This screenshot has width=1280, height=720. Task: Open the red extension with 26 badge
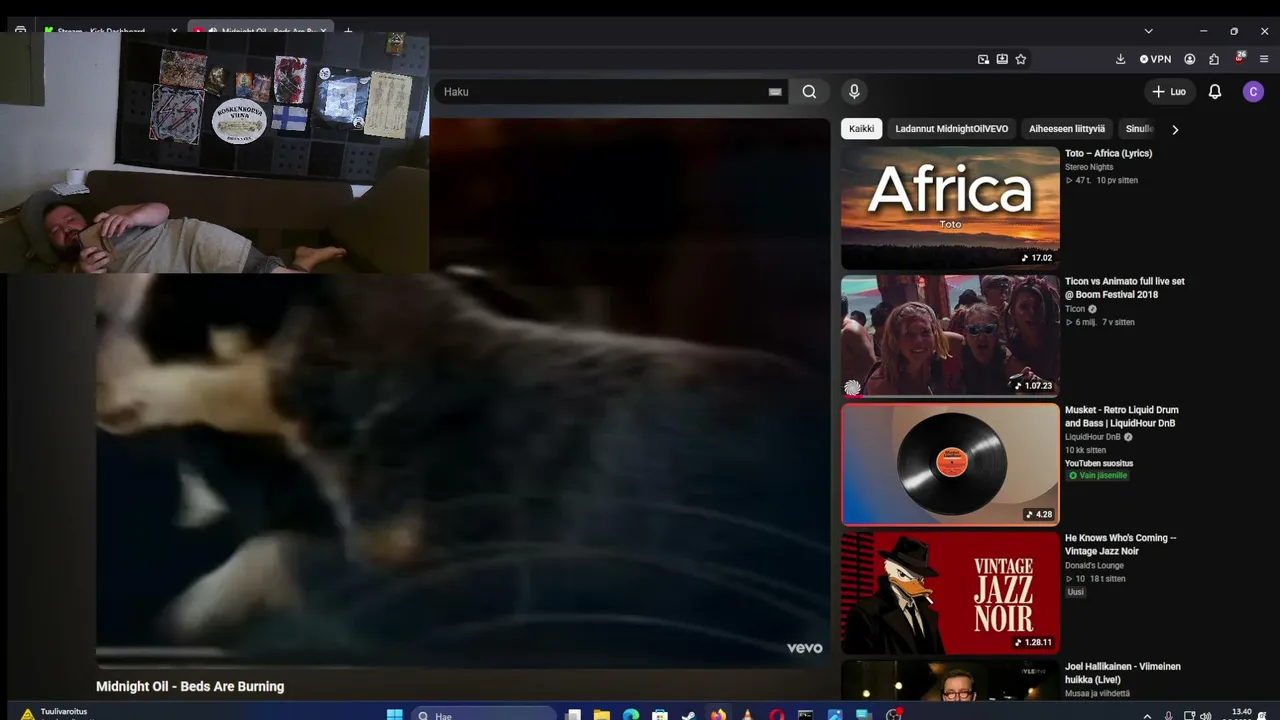click(1239, 58)
